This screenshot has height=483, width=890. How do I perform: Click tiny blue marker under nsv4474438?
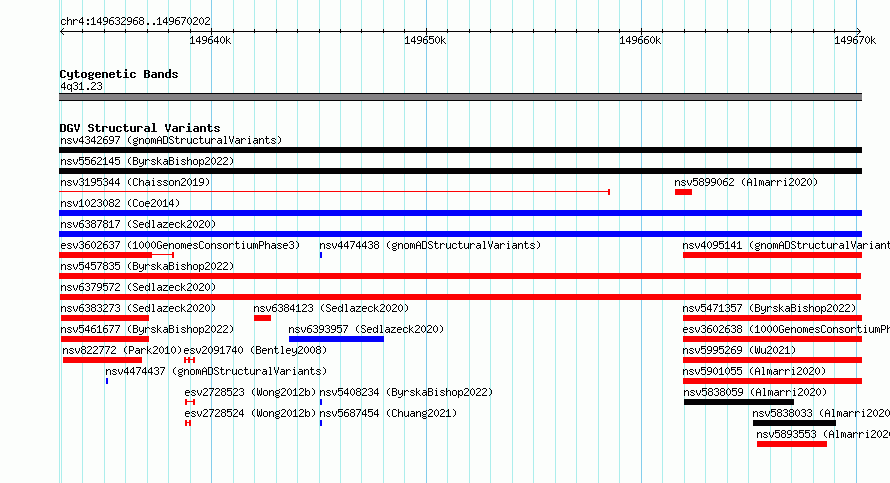[x=321, y=255]
